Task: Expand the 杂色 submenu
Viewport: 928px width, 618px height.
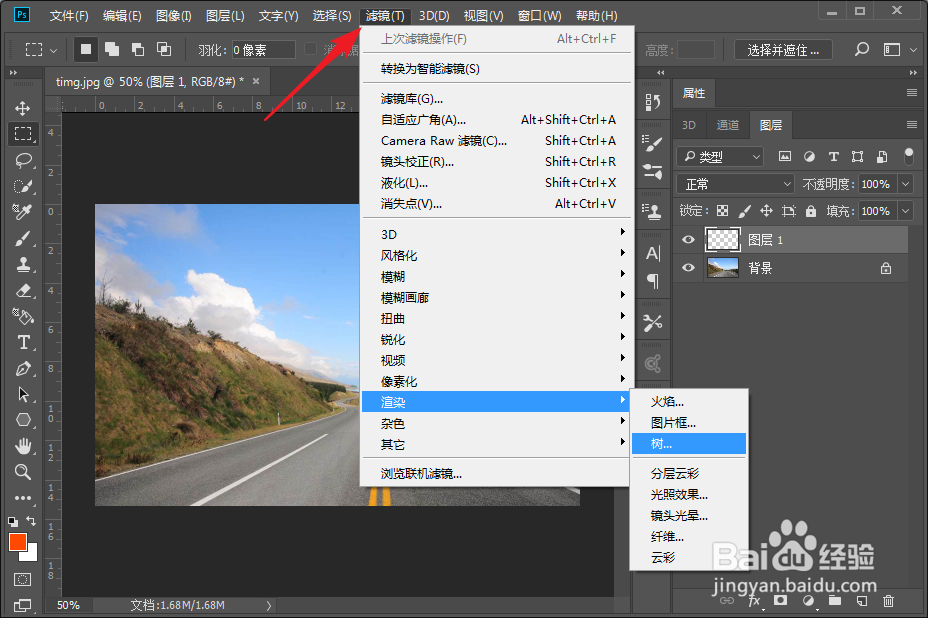Action: point(497,423)
